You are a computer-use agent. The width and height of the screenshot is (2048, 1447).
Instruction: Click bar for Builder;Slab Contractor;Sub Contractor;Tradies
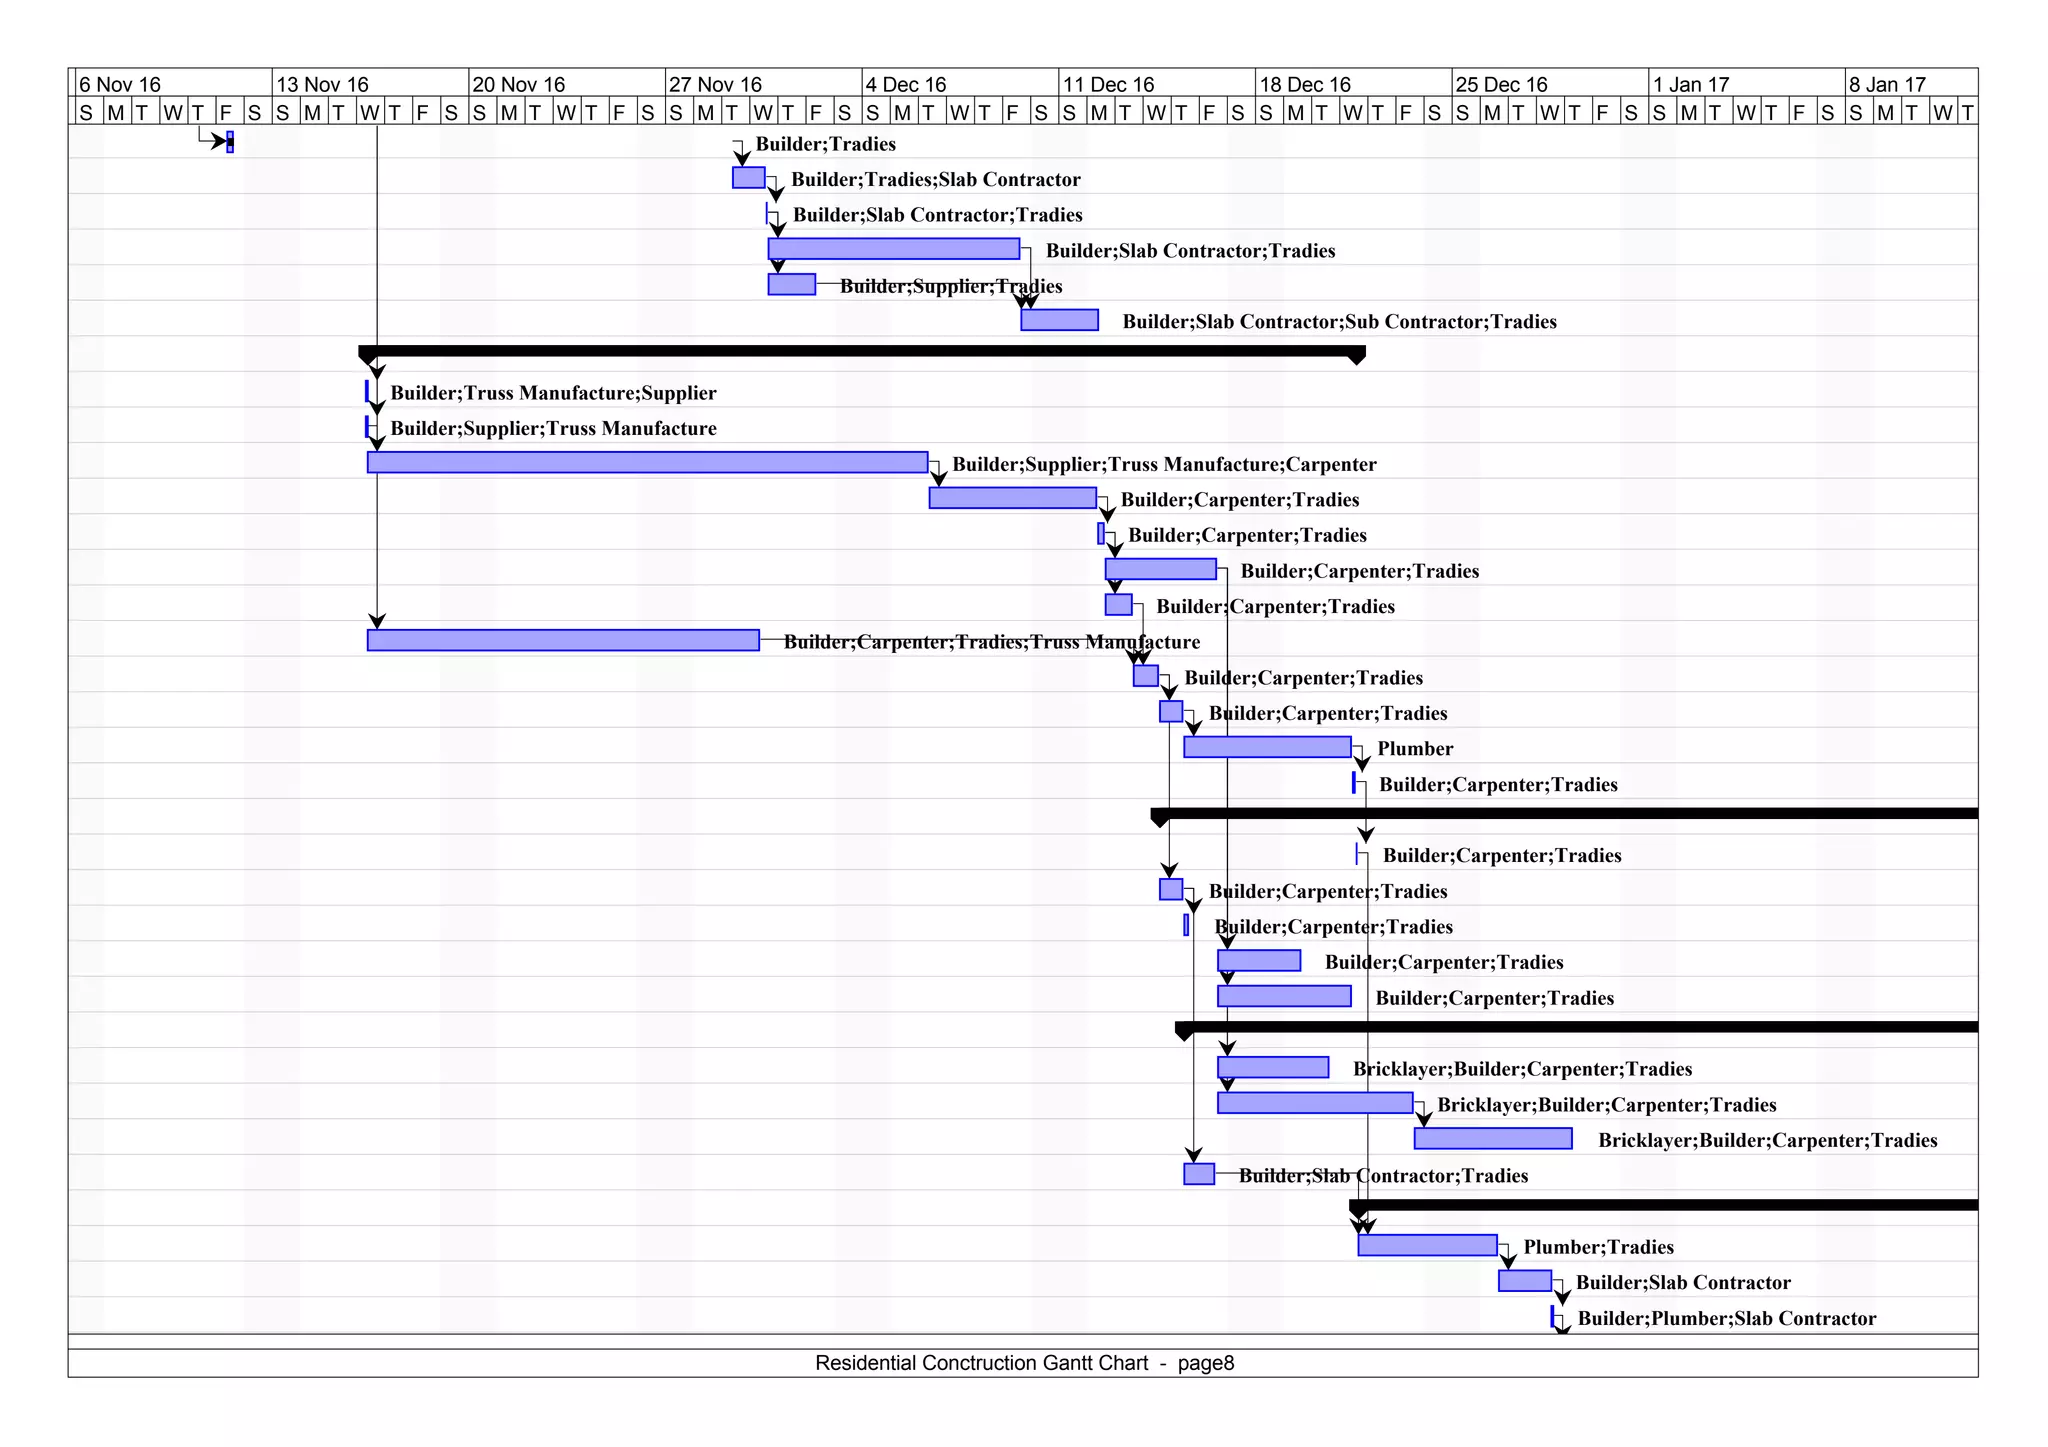pyautogui.click(x=1060, y=320)
